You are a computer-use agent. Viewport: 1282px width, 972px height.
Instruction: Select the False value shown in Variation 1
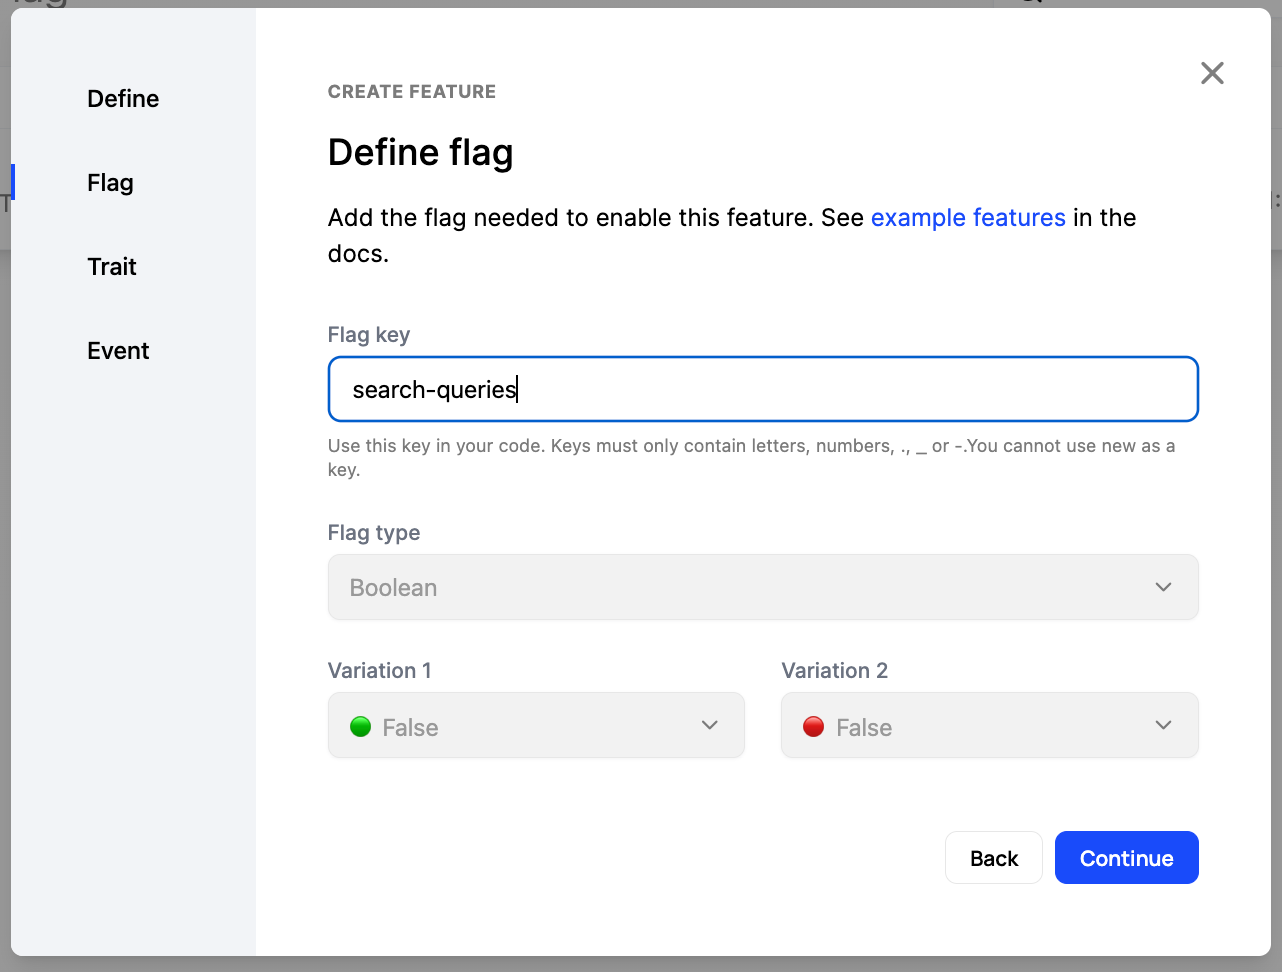tap(410, 727)
